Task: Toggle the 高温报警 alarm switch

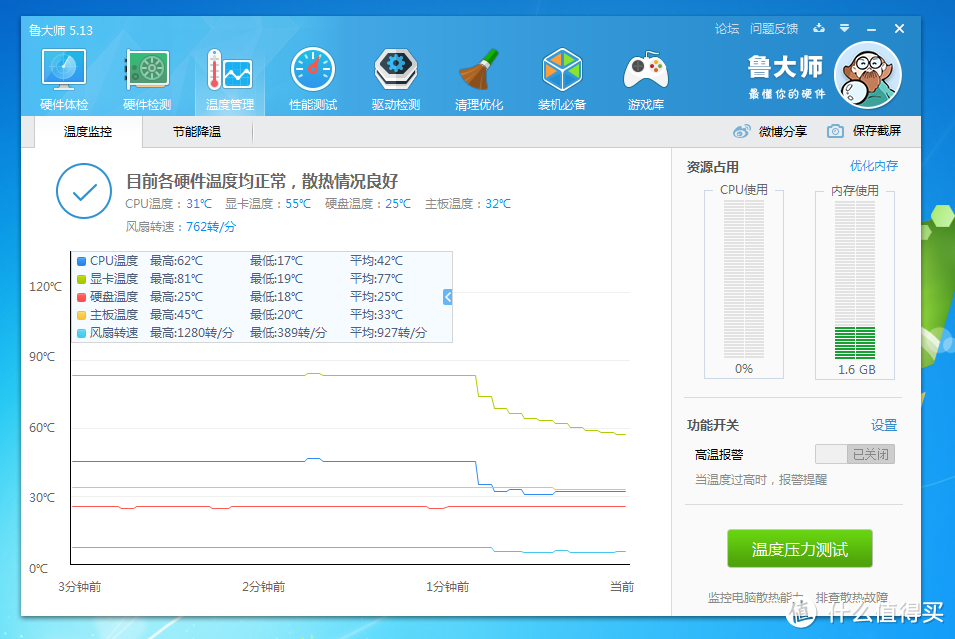Action: (x=855, y=454)
